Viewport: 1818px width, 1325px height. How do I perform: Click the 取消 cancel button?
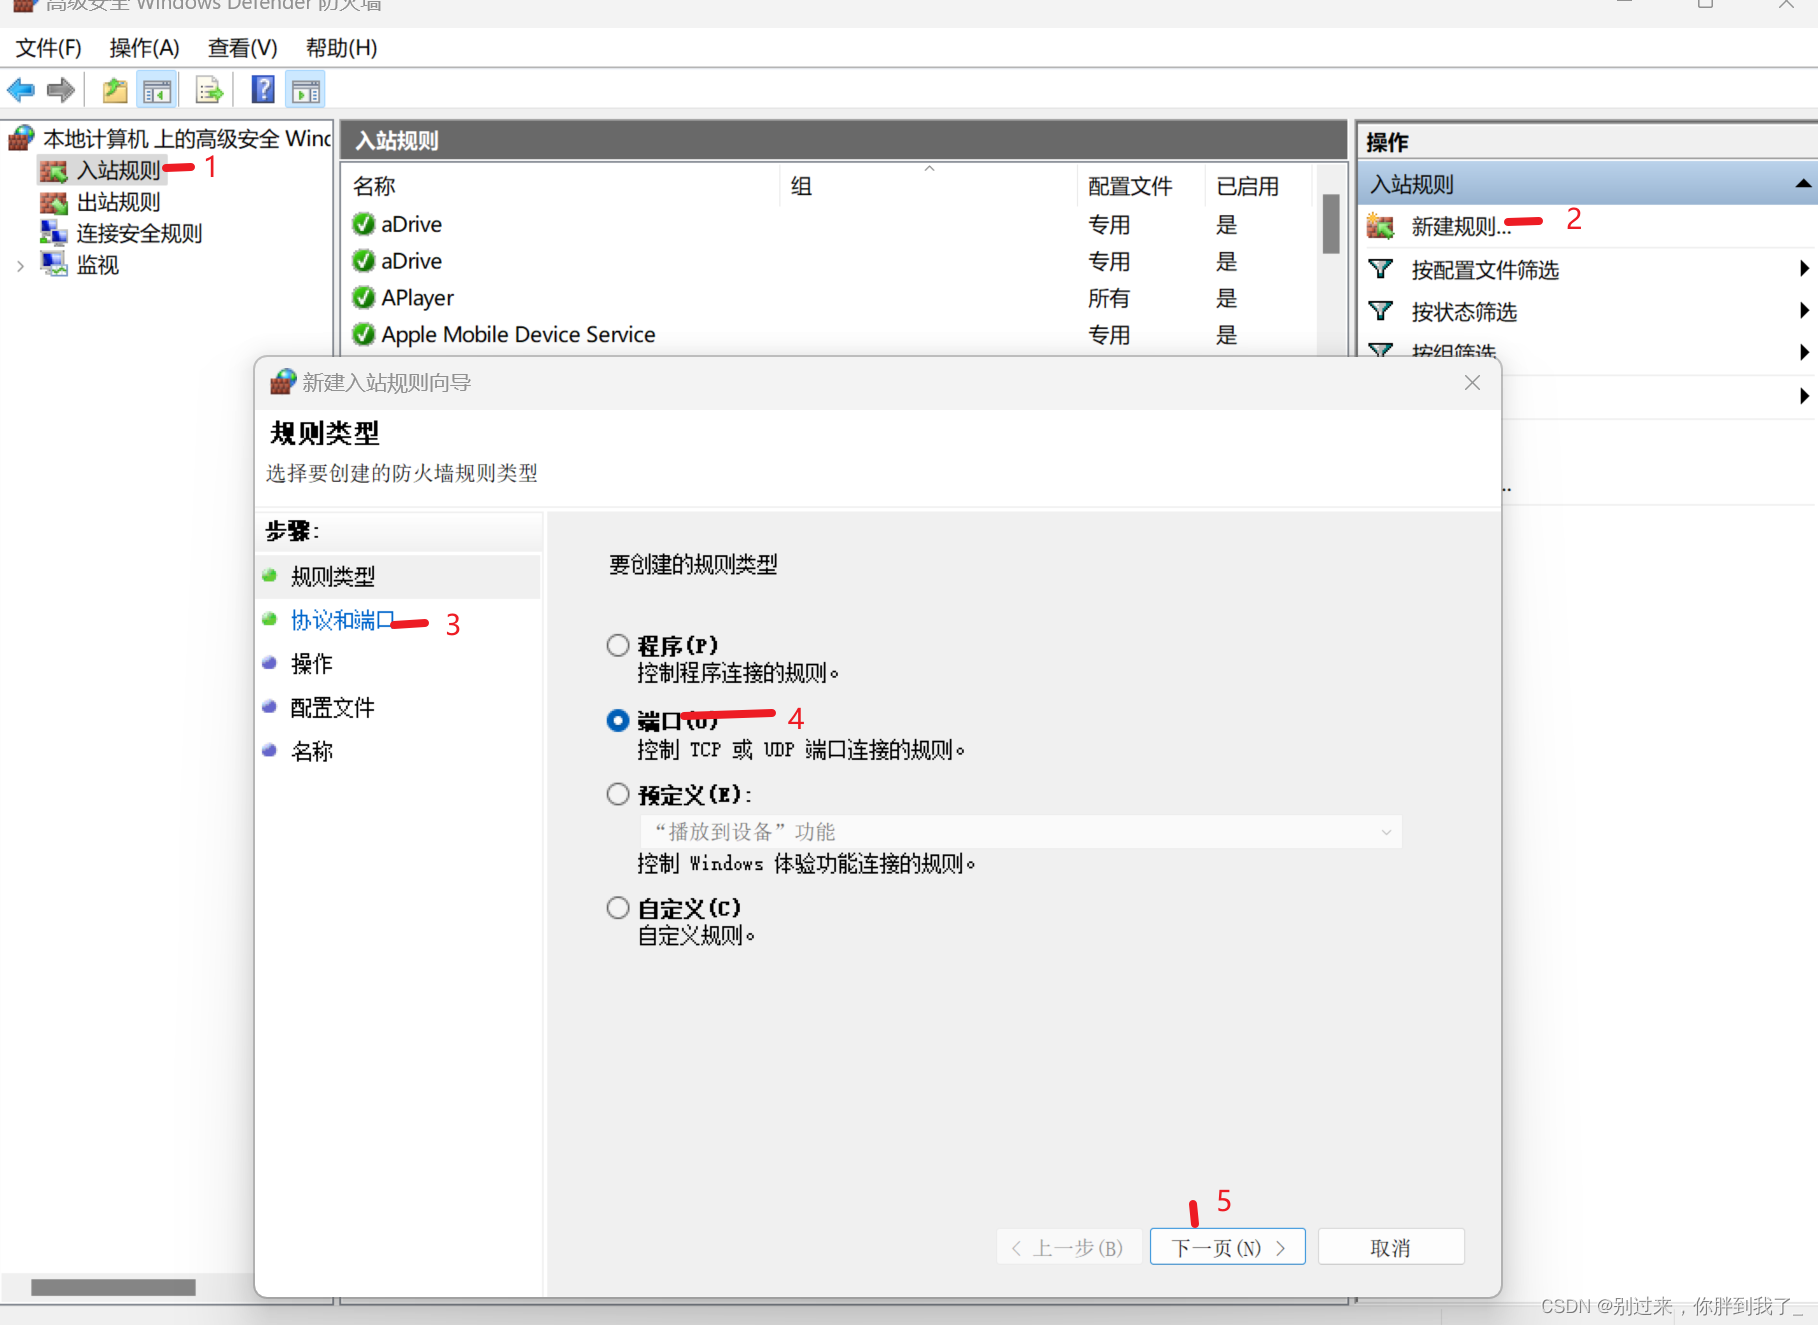coord(1391,1247)
